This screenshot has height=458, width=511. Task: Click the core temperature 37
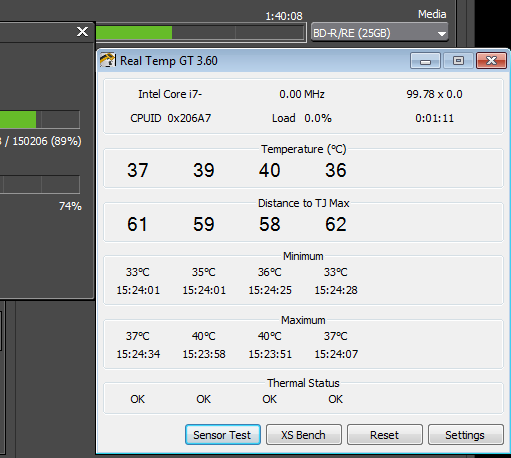coord(138,170)
